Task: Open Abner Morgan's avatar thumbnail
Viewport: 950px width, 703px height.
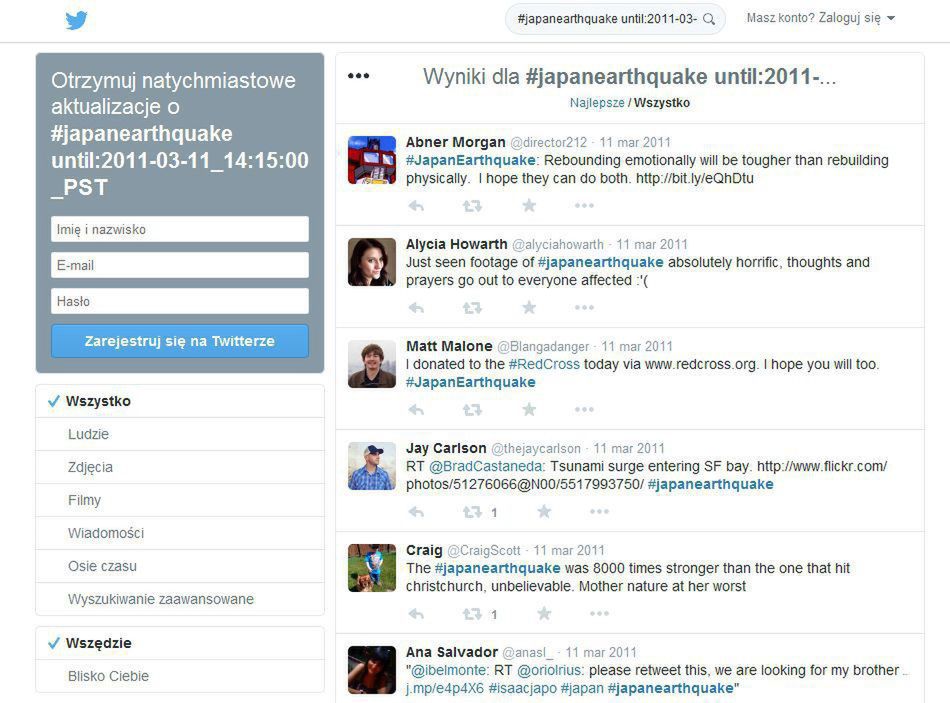Action: coord(372,160)
